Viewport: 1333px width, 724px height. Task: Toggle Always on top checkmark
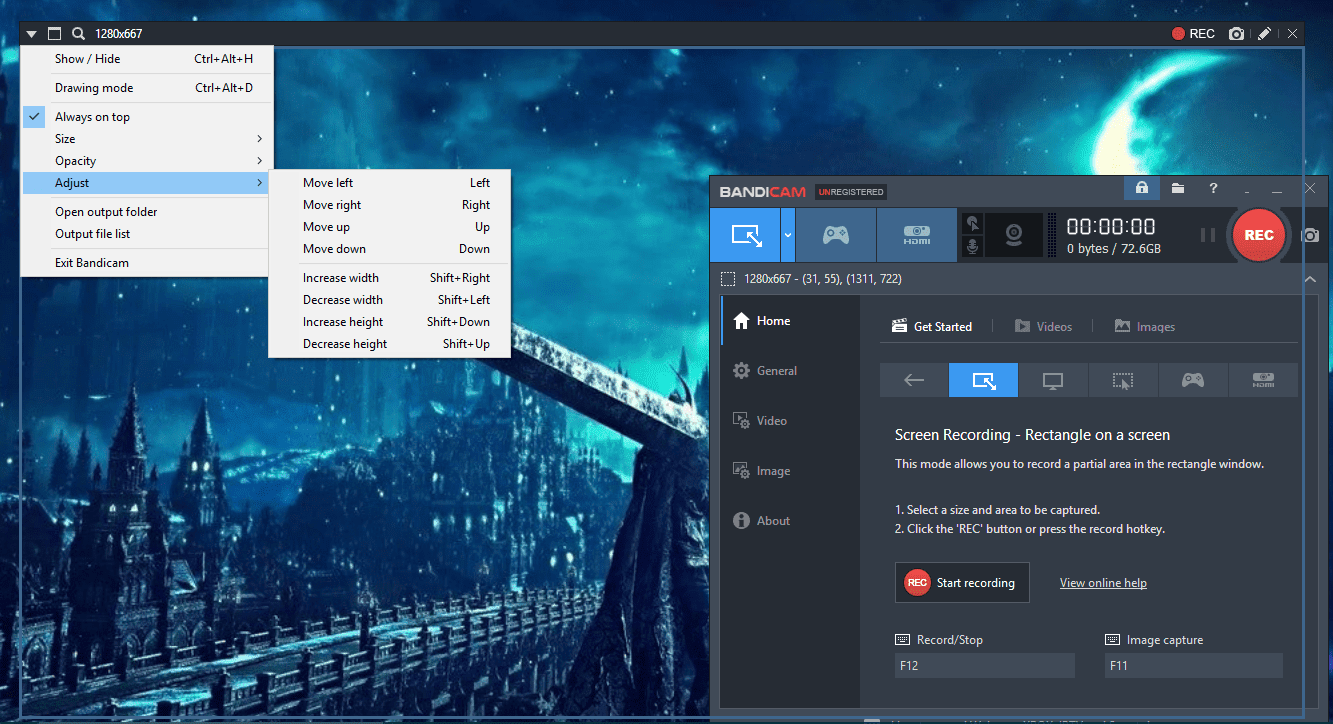pos(147,117)
